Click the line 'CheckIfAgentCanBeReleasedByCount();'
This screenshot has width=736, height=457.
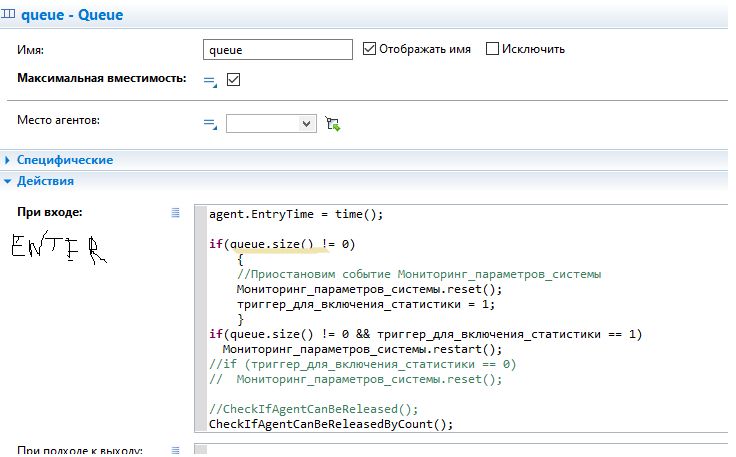331,424
